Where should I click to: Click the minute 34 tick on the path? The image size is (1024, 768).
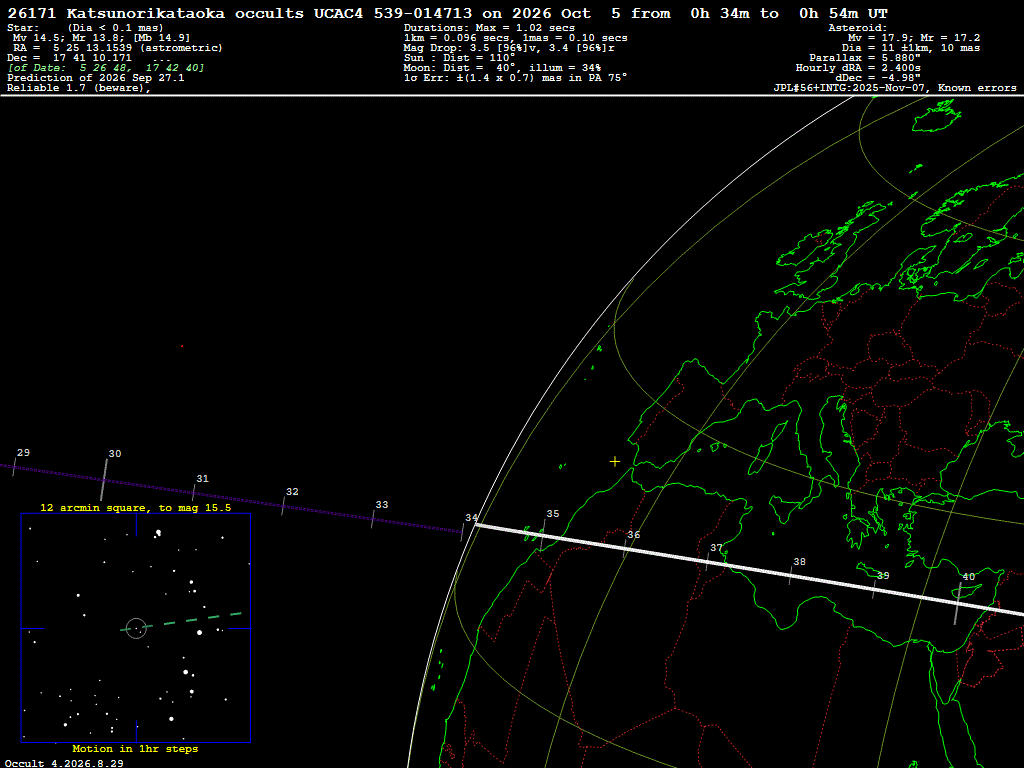(463, 530)
